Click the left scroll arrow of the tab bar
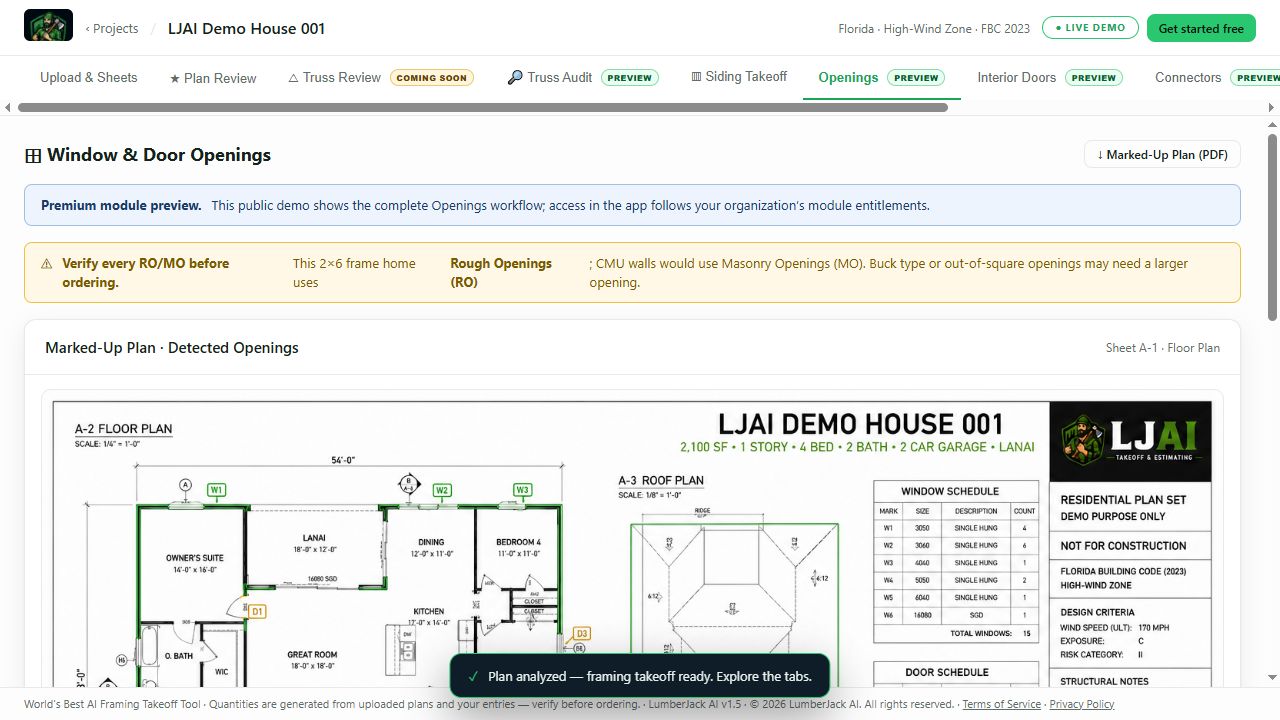This screenshot has height=720, width=1280. [8, 107]
